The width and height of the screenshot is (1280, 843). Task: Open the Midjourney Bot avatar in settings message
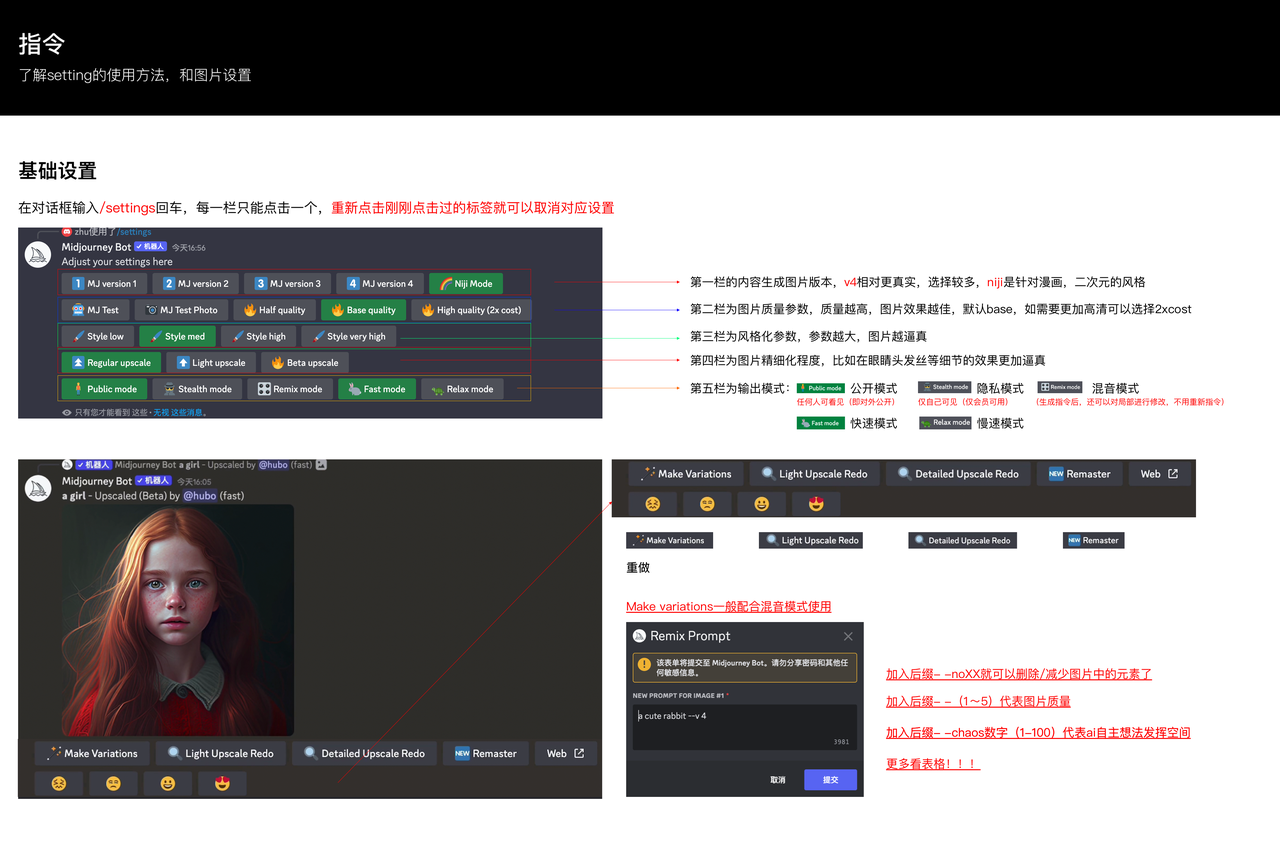coord(38,254)
